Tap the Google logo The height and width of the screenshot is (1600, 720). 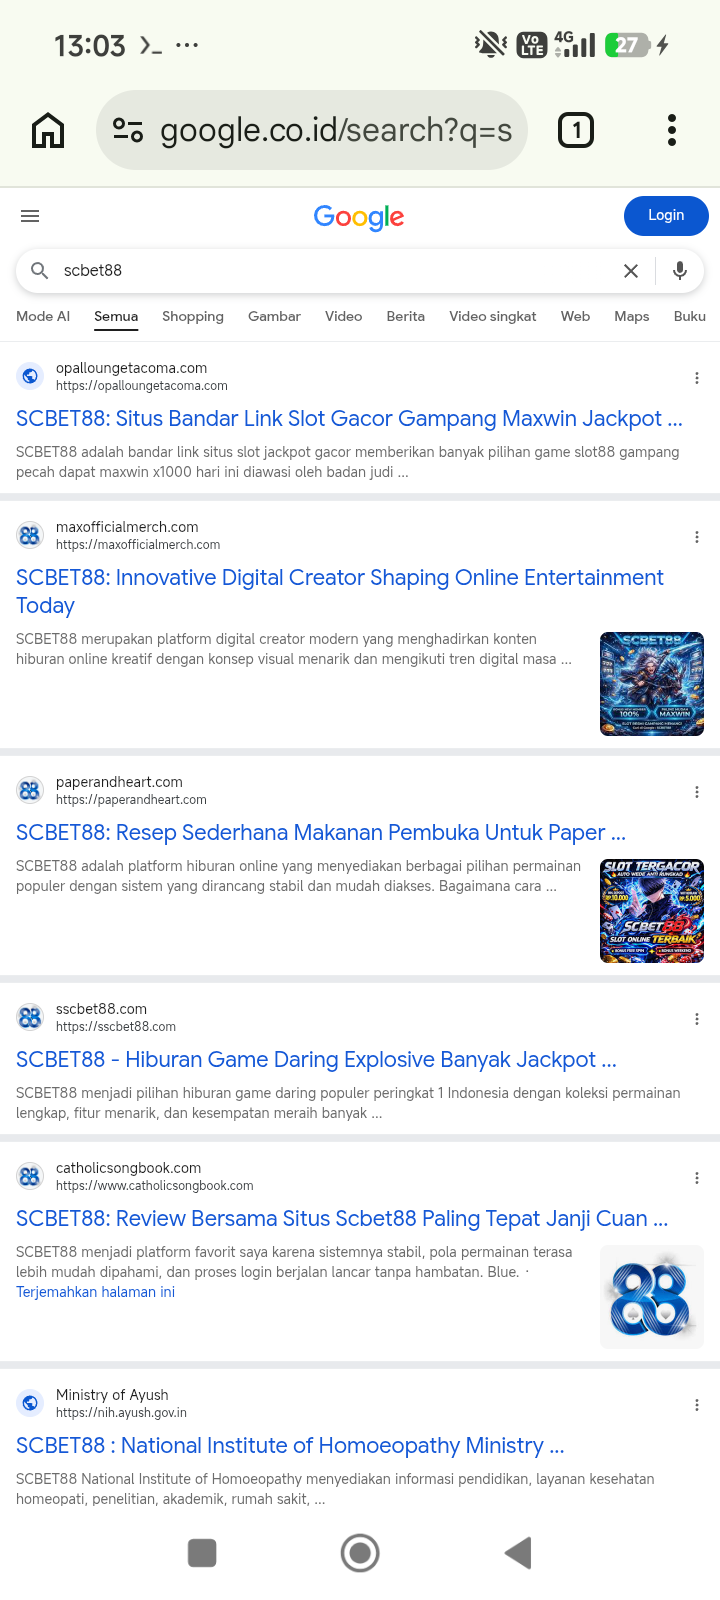pos(359,217)
